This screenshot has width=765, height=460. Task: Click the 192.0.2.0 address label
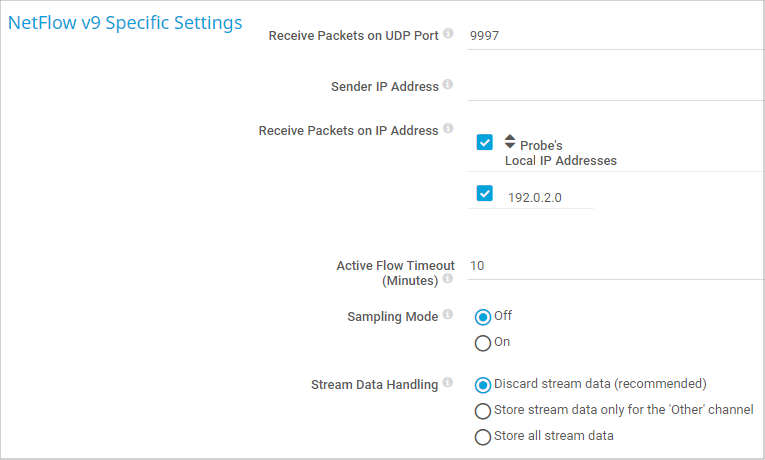coord(535,198)
